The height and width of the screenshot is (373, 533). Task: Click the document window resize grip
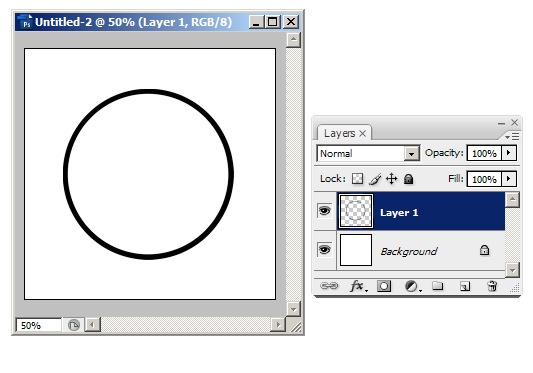(x=295, y=326)
